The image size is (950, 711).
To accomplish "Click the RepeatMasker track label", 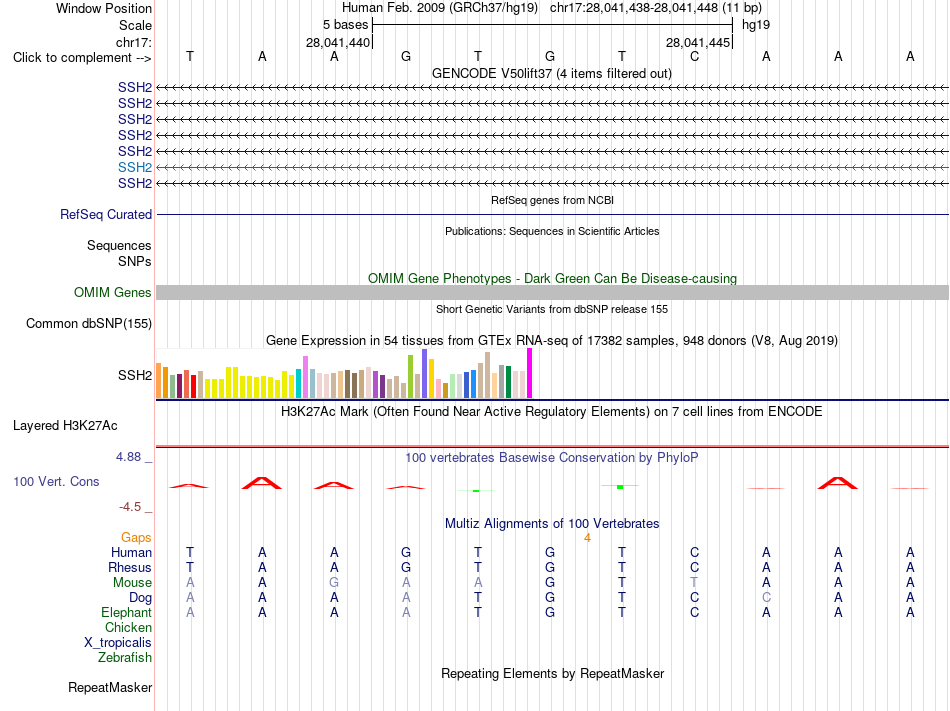I will tap(110, 687).
